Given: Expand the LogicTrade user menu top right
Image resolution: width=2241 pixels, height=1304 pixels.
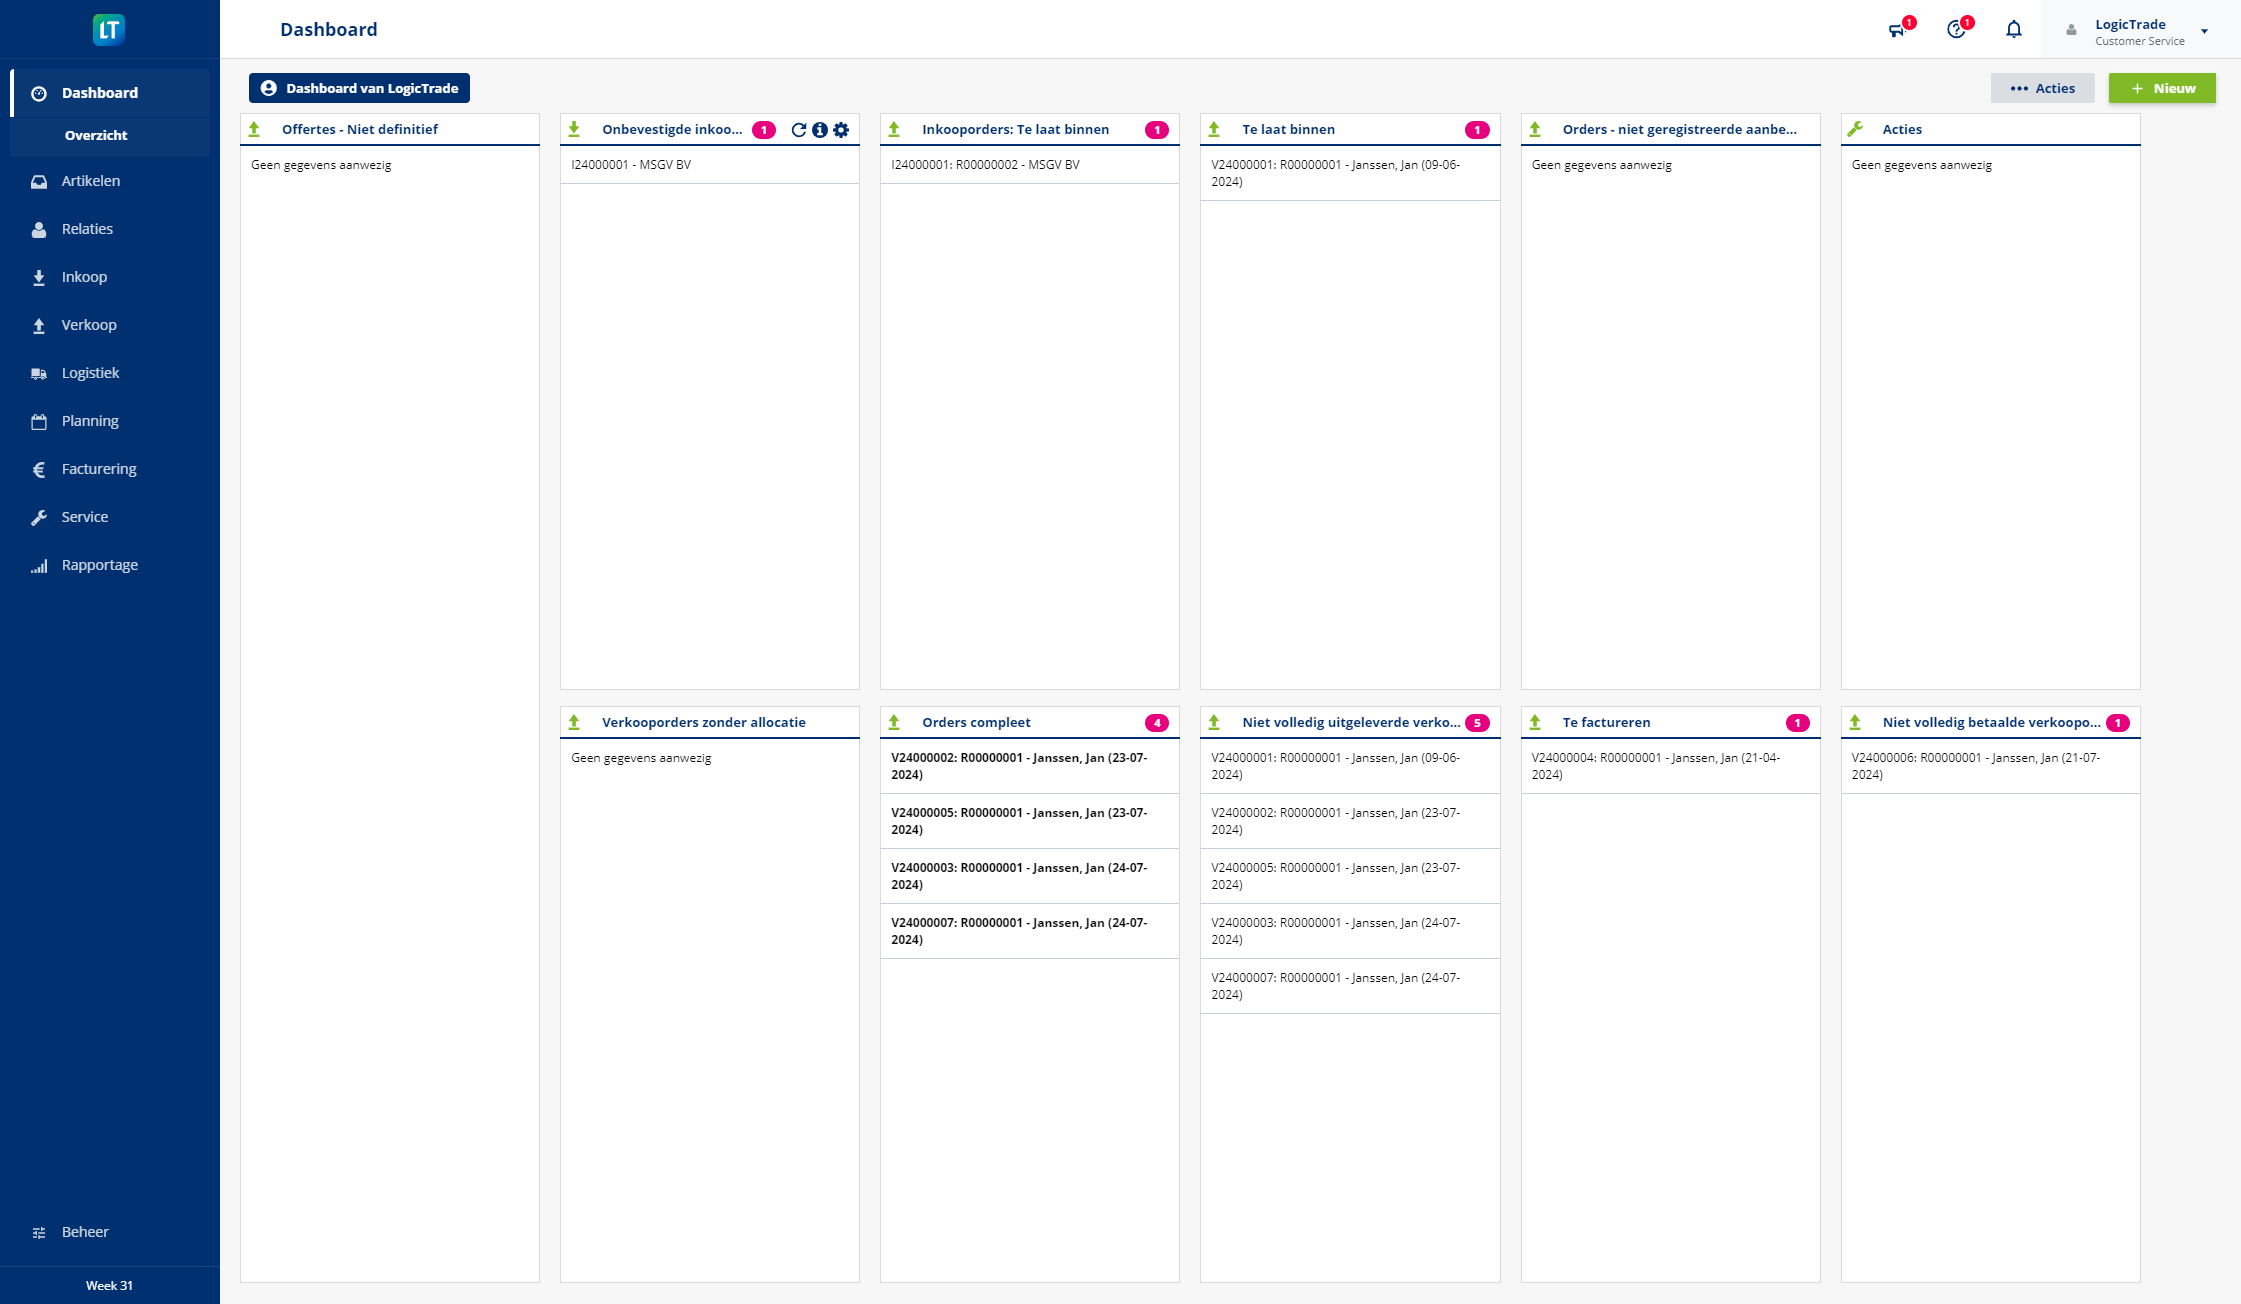Looking at the screenshot, I should pos(2205,29).
